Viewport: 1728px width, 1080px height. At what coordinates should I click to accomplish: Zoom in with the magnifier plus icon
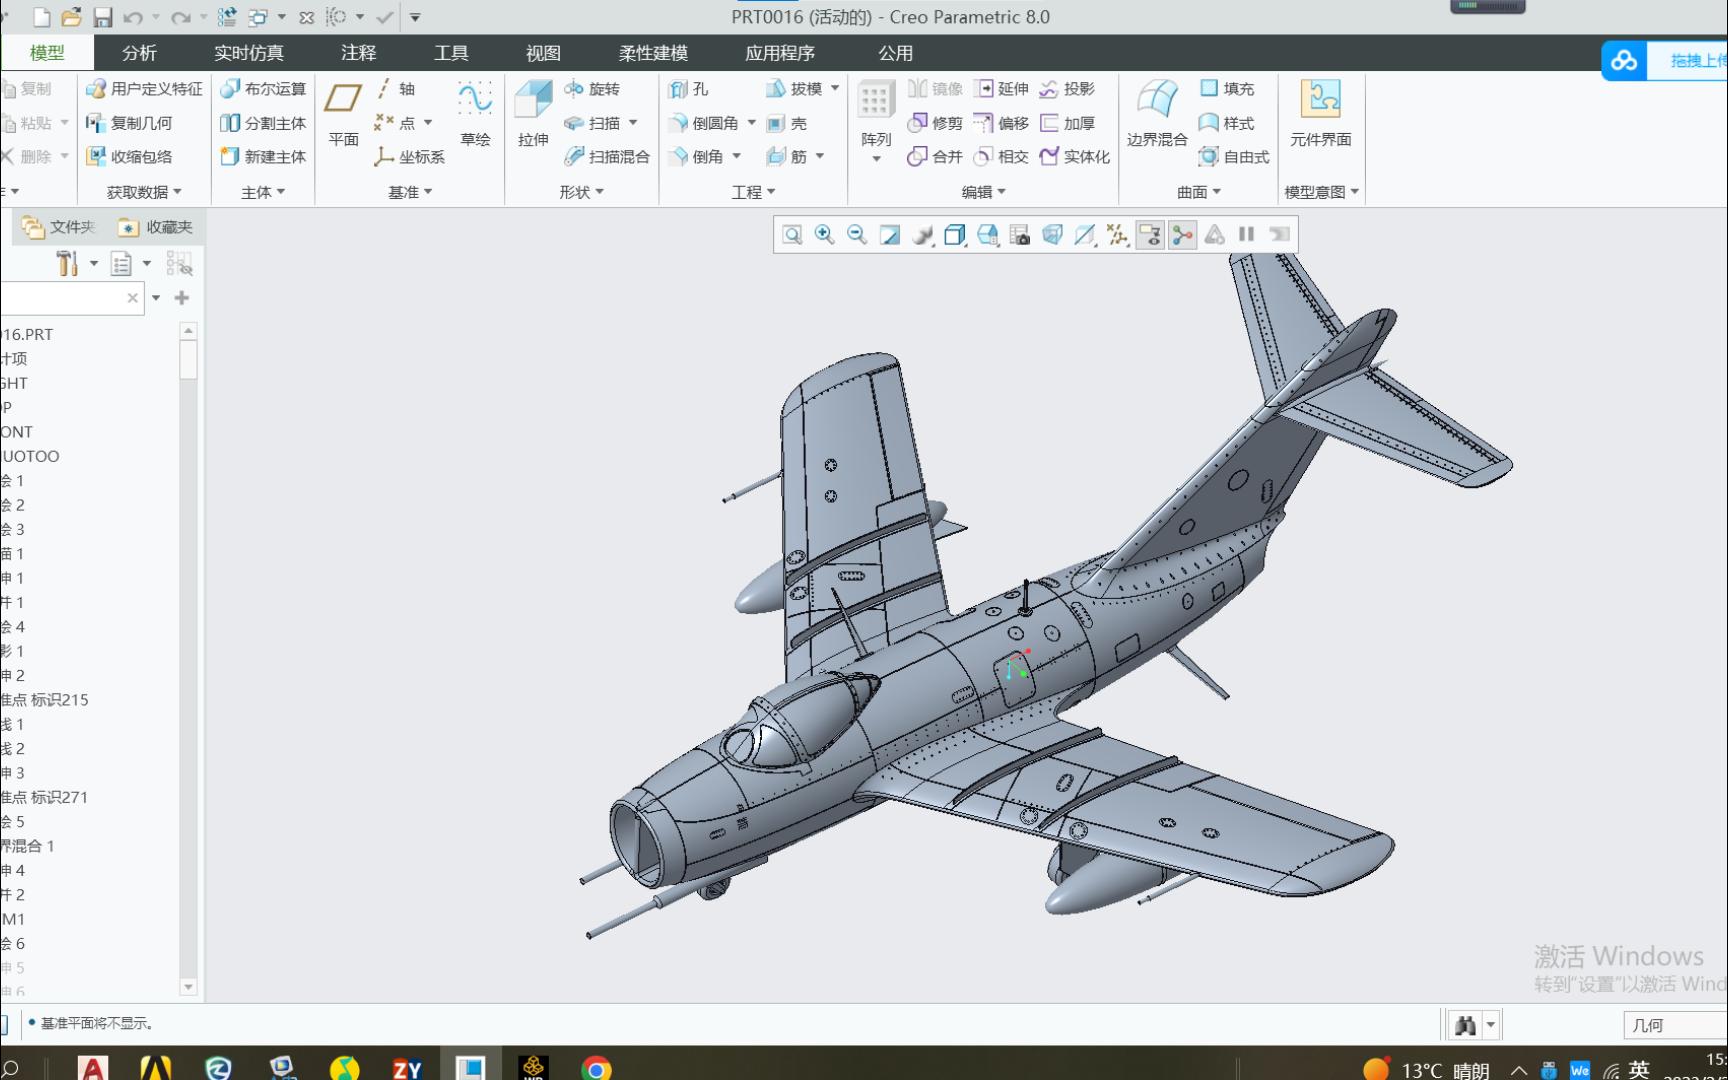point(825,235)
